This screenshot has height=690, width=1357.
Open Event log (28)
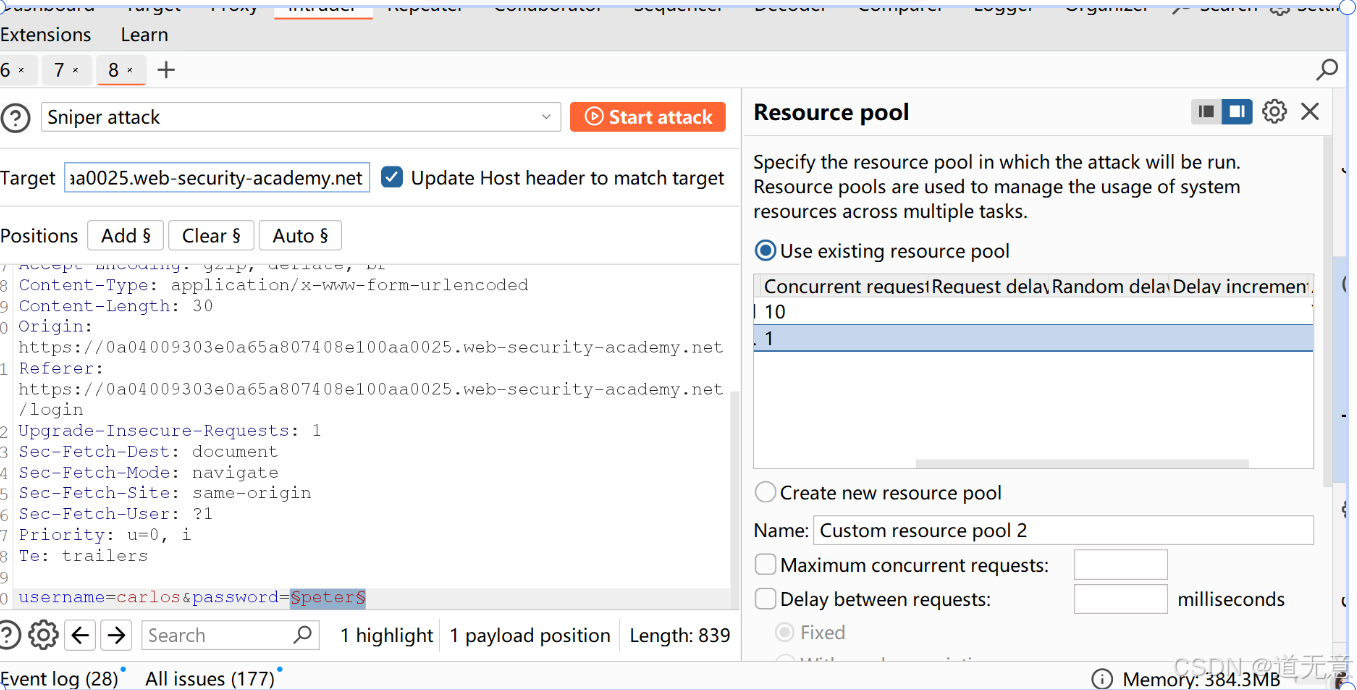[x=59, y=679]
